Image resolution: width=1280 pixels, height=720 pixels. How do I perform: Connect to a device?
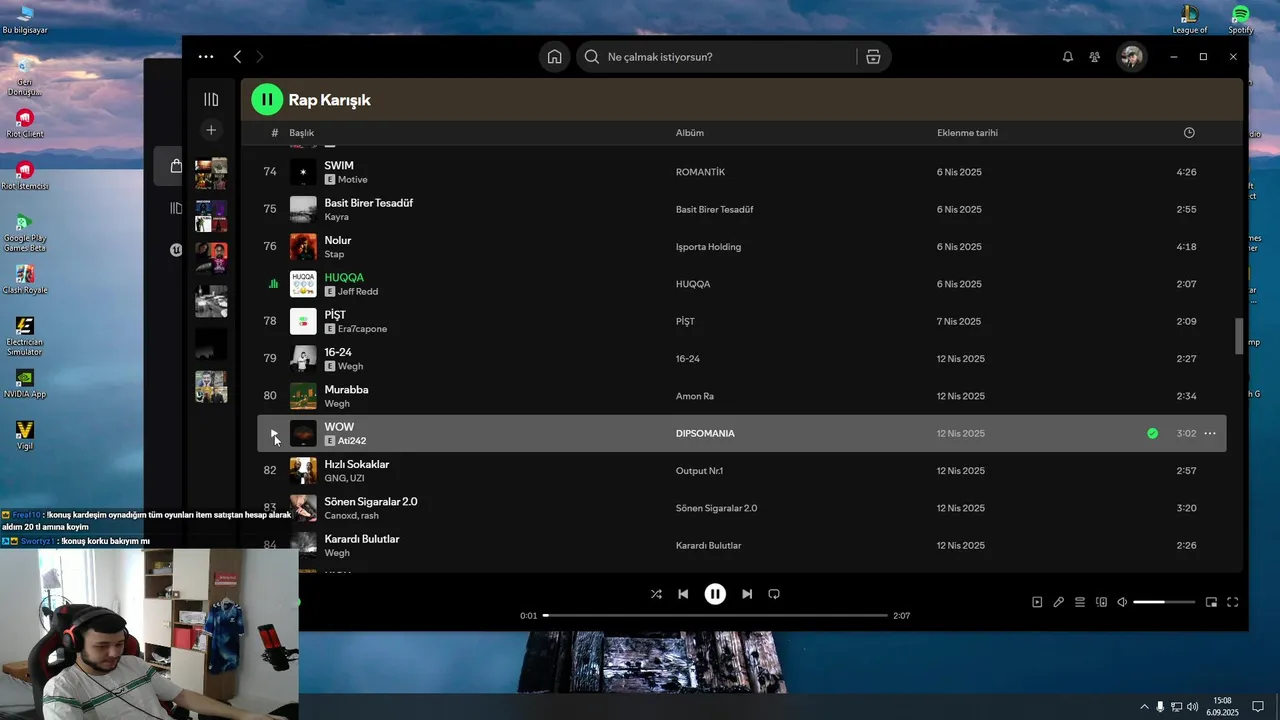tap(1101, 602)
